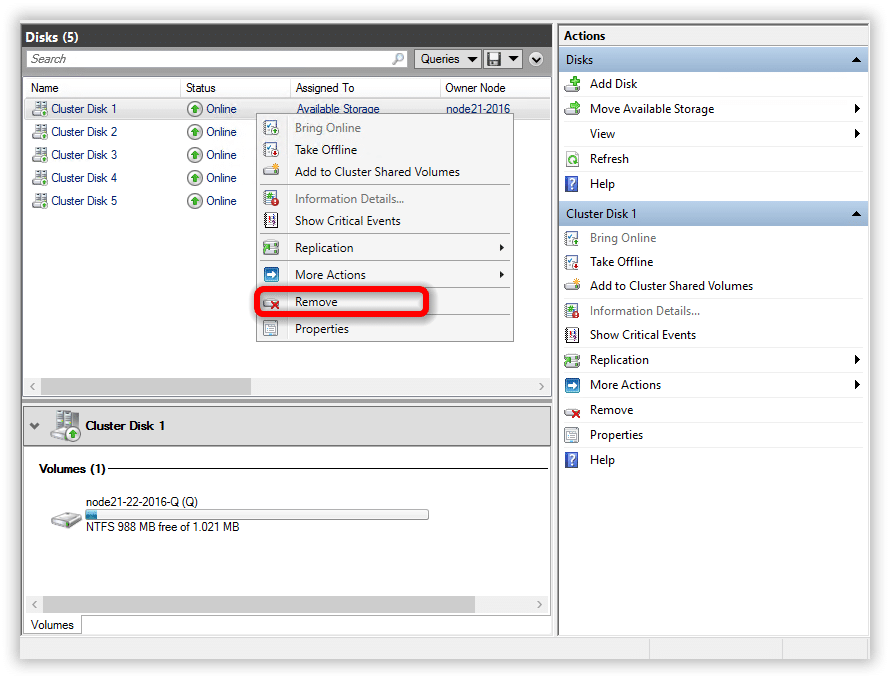Click Take Offline in the Actions pane

(x=621, y=262)
